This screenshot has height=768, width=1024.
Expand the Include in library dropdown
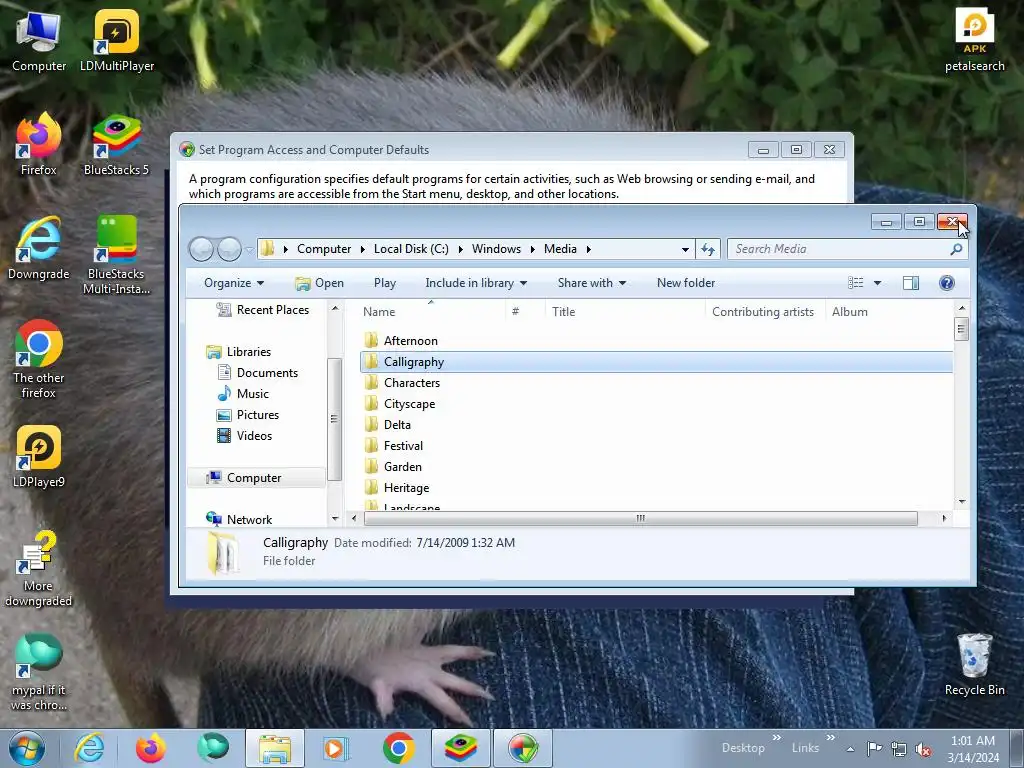tap(476, 283)
